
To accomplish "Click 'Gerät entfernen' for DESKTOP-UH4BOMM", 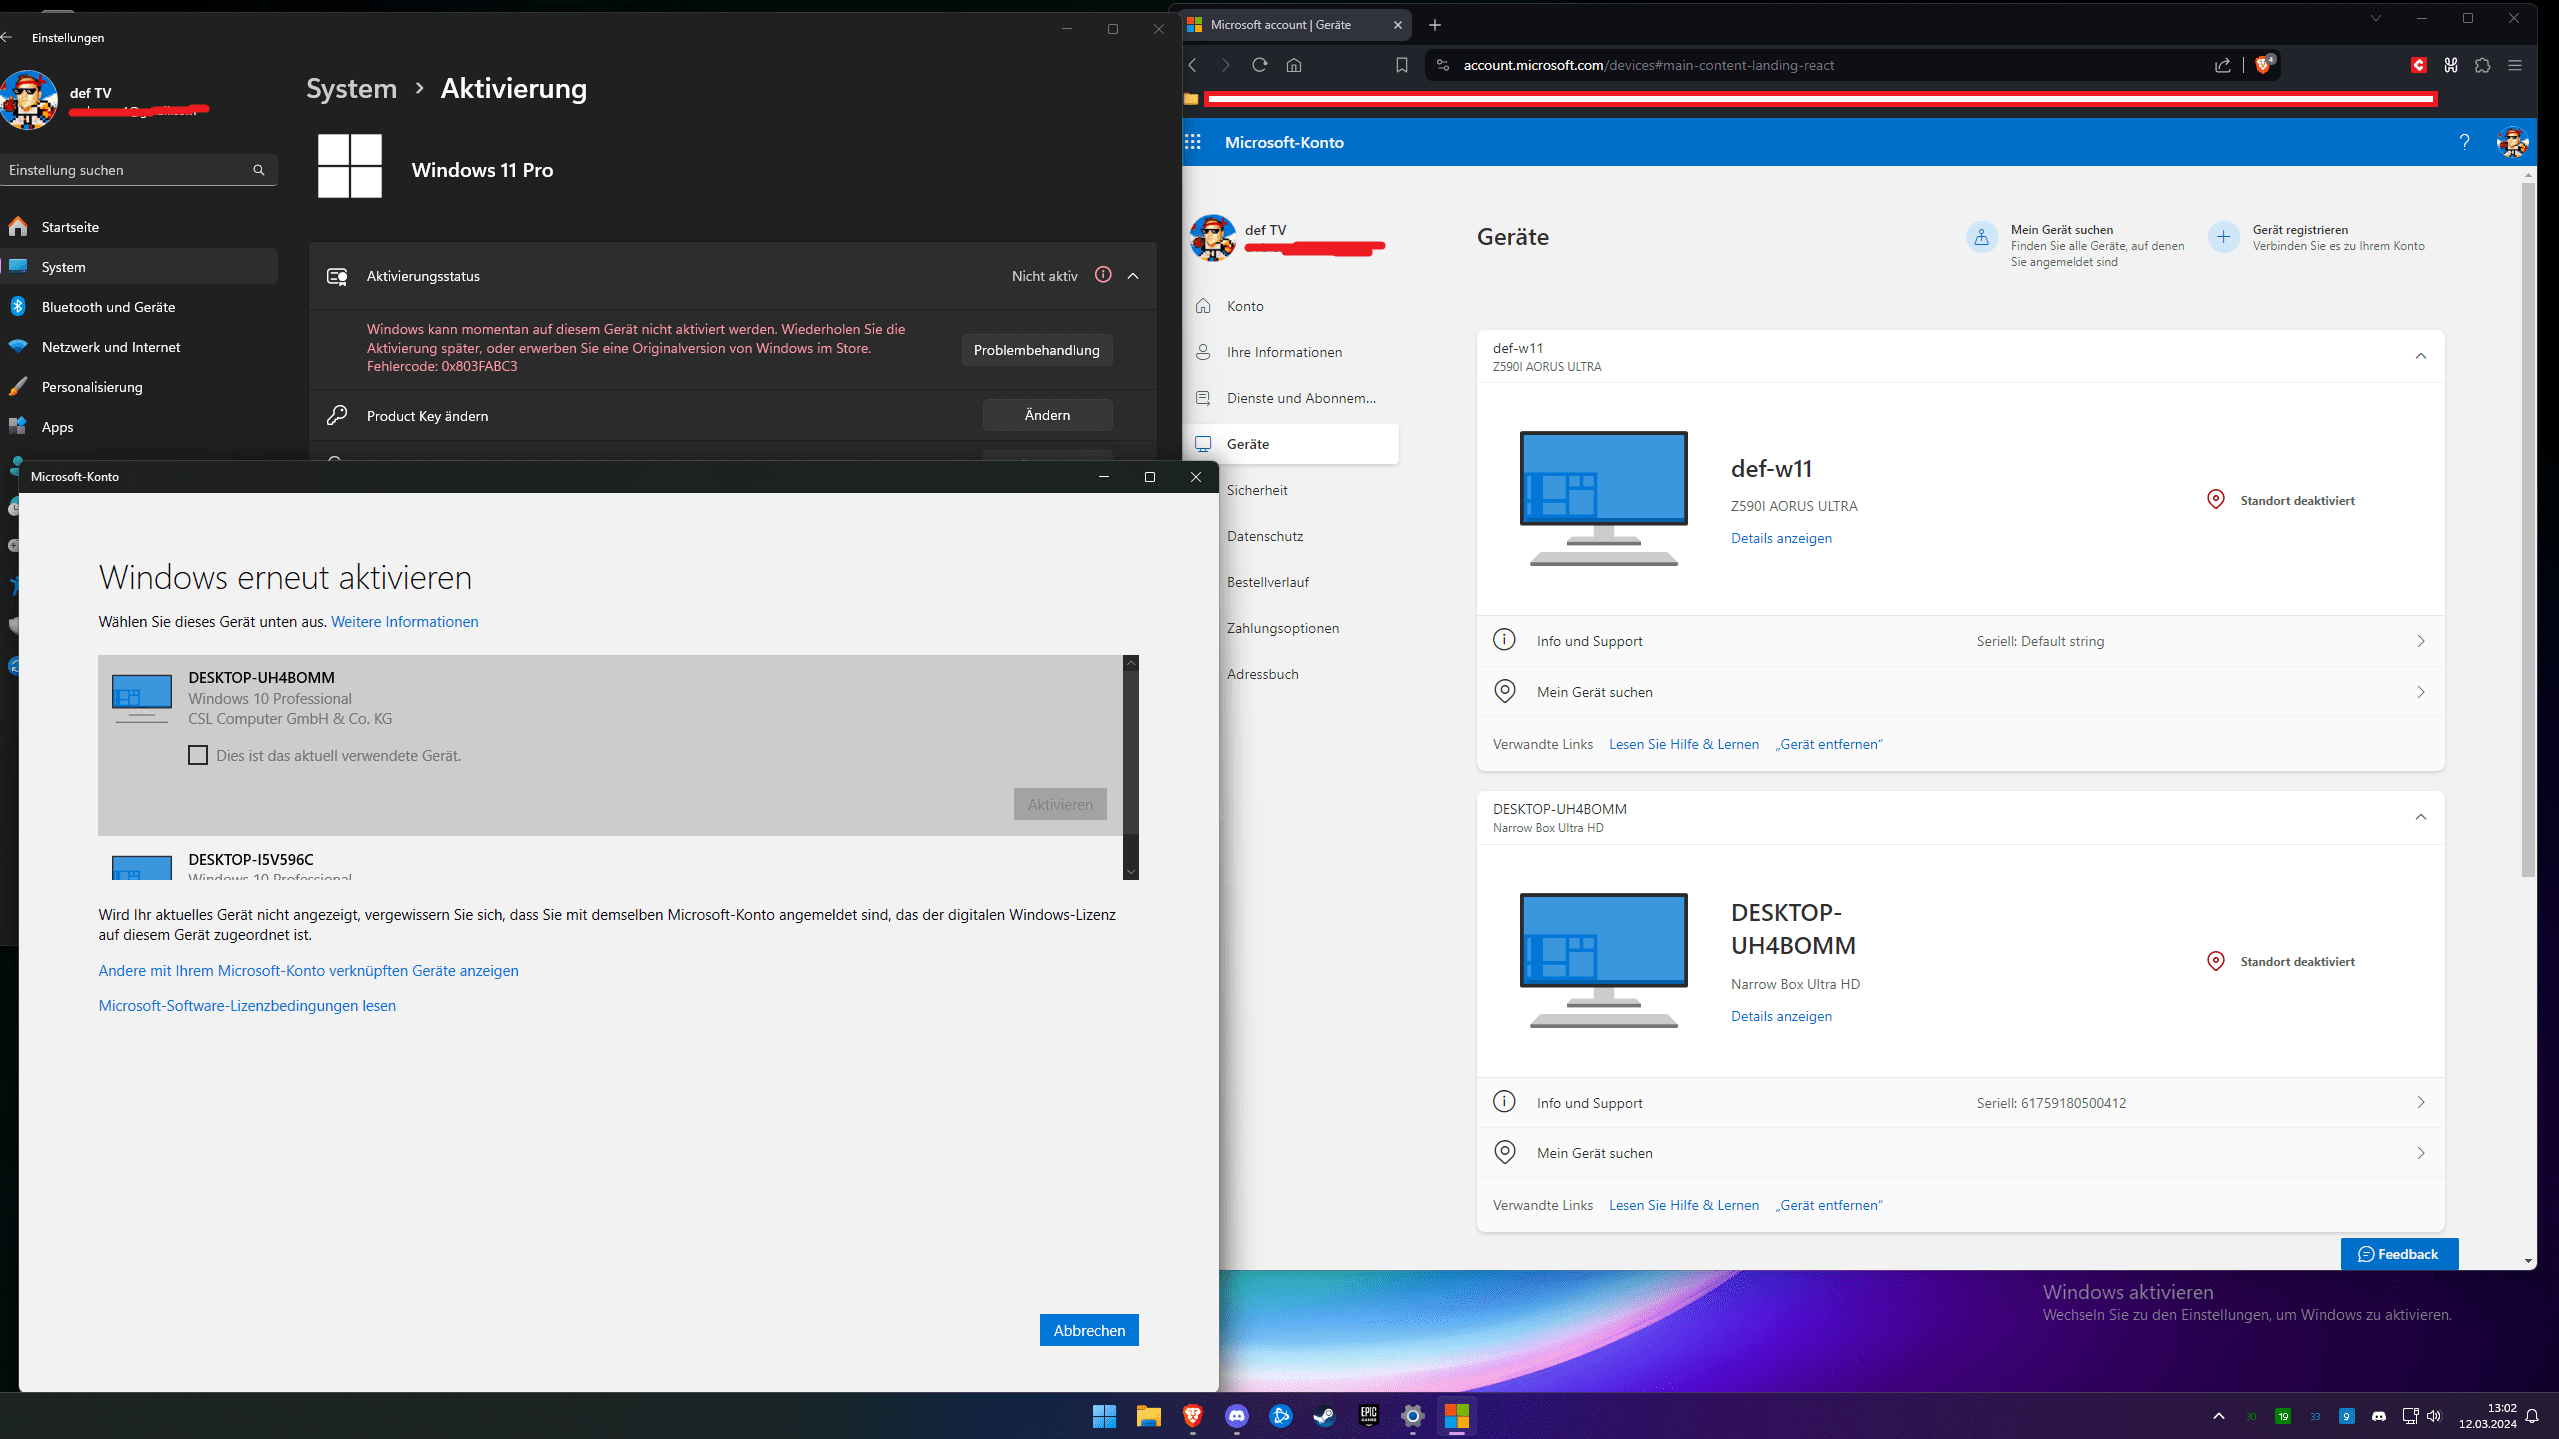I will pos(1829,1205).
